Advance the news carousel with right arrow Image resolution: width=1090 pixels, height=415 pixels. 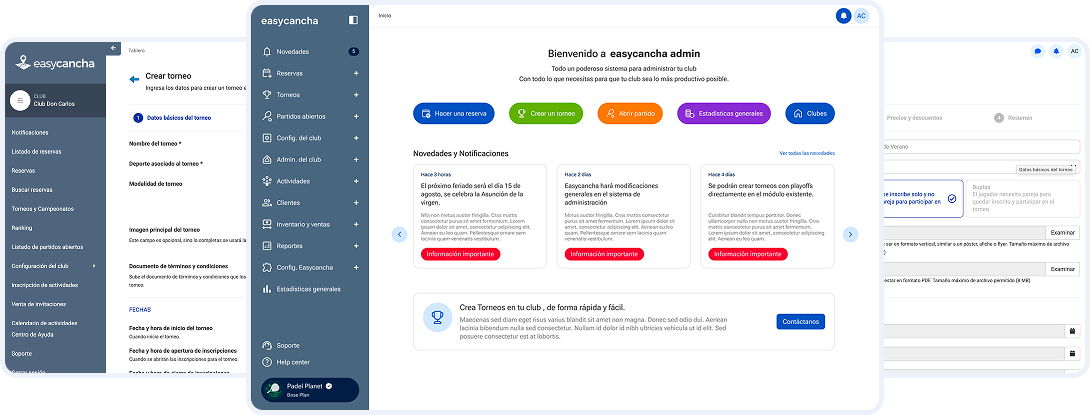point(850,234)
